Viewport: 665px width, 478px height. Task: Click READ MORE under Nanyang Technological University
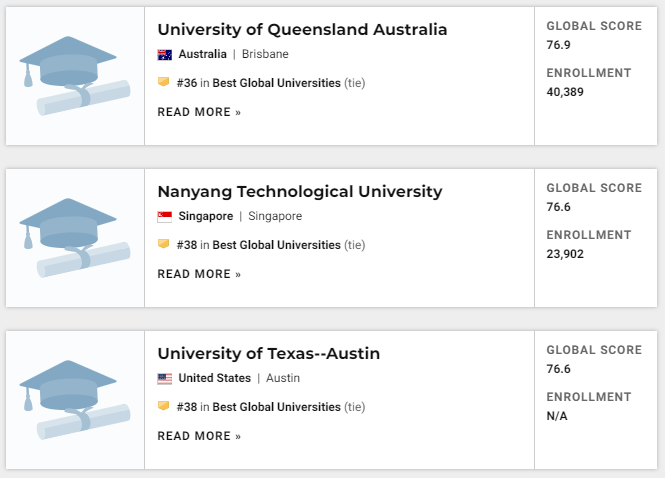pyautogui.click(x=199, y=274)
